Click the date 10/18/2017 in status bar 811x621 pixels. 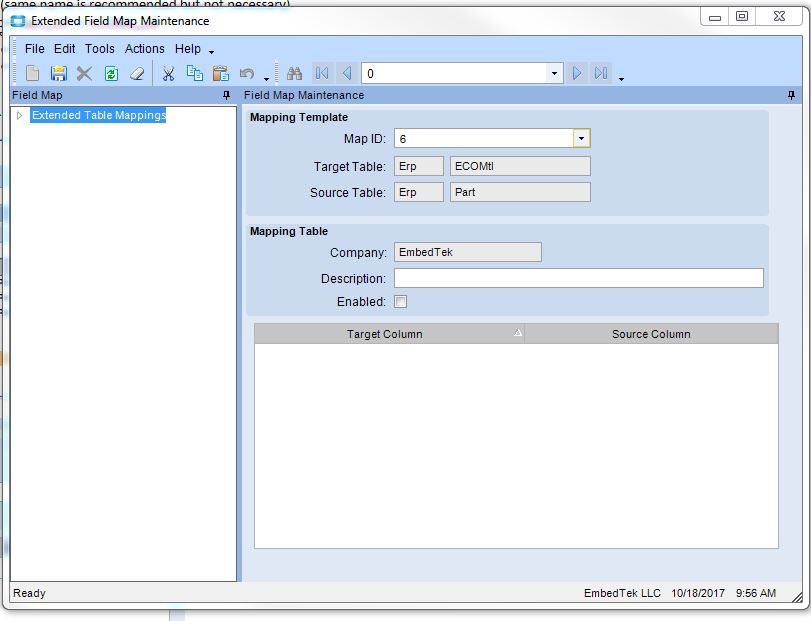(698, 593)
